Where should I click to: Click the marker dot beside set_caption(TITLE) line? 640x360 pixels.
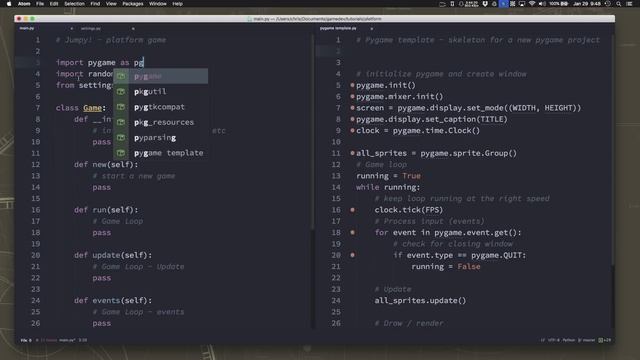352,119
